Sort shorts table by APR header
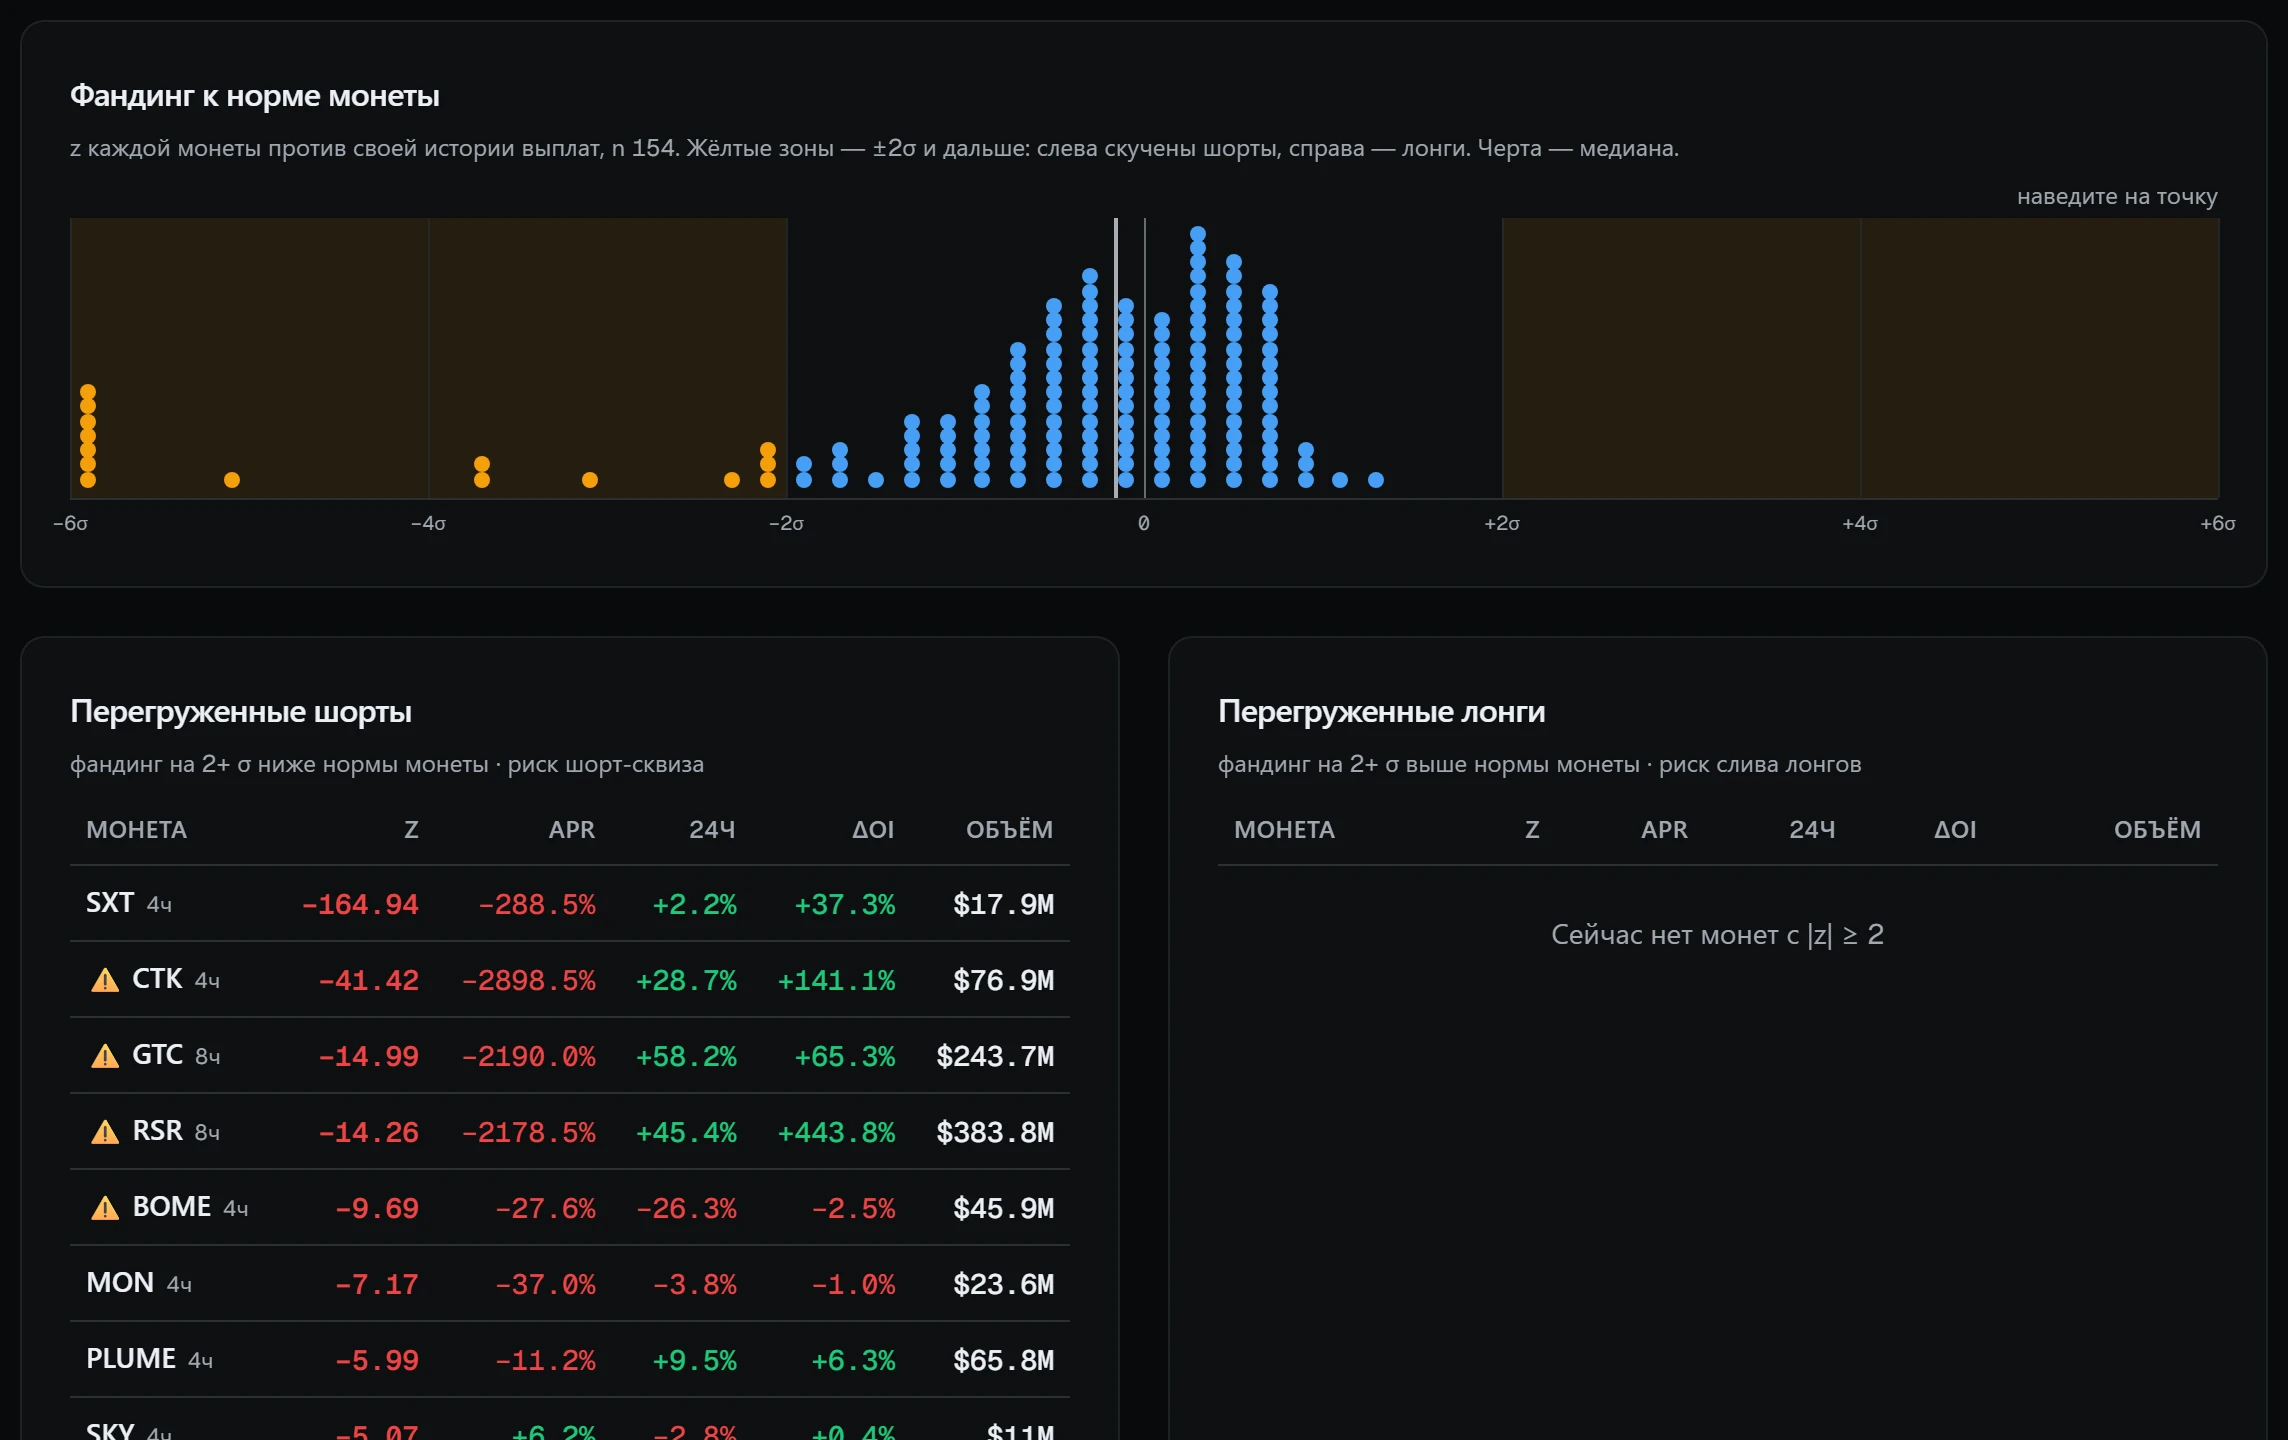This screenshot has height=1440, width=2288. (x=572, y=830)
